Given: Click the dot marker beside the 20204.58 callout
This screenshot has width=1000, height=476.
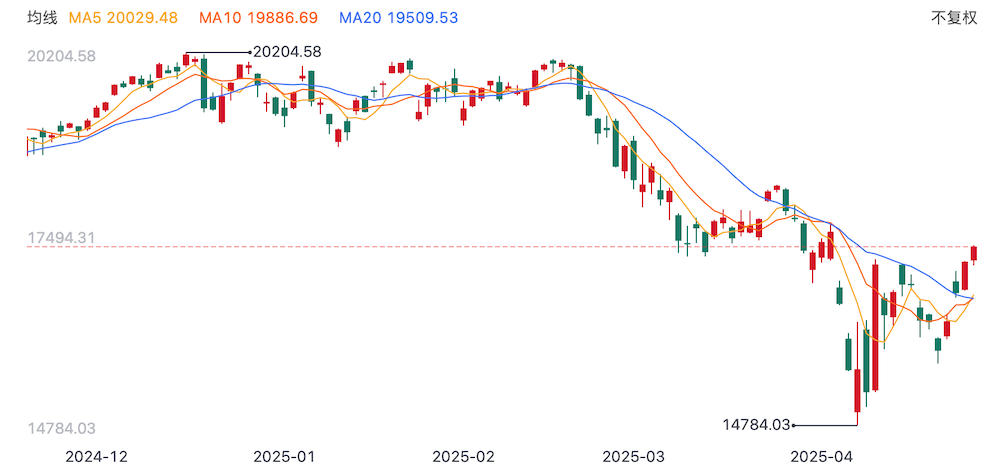Looking at the screenshot, I should (249, 52).
